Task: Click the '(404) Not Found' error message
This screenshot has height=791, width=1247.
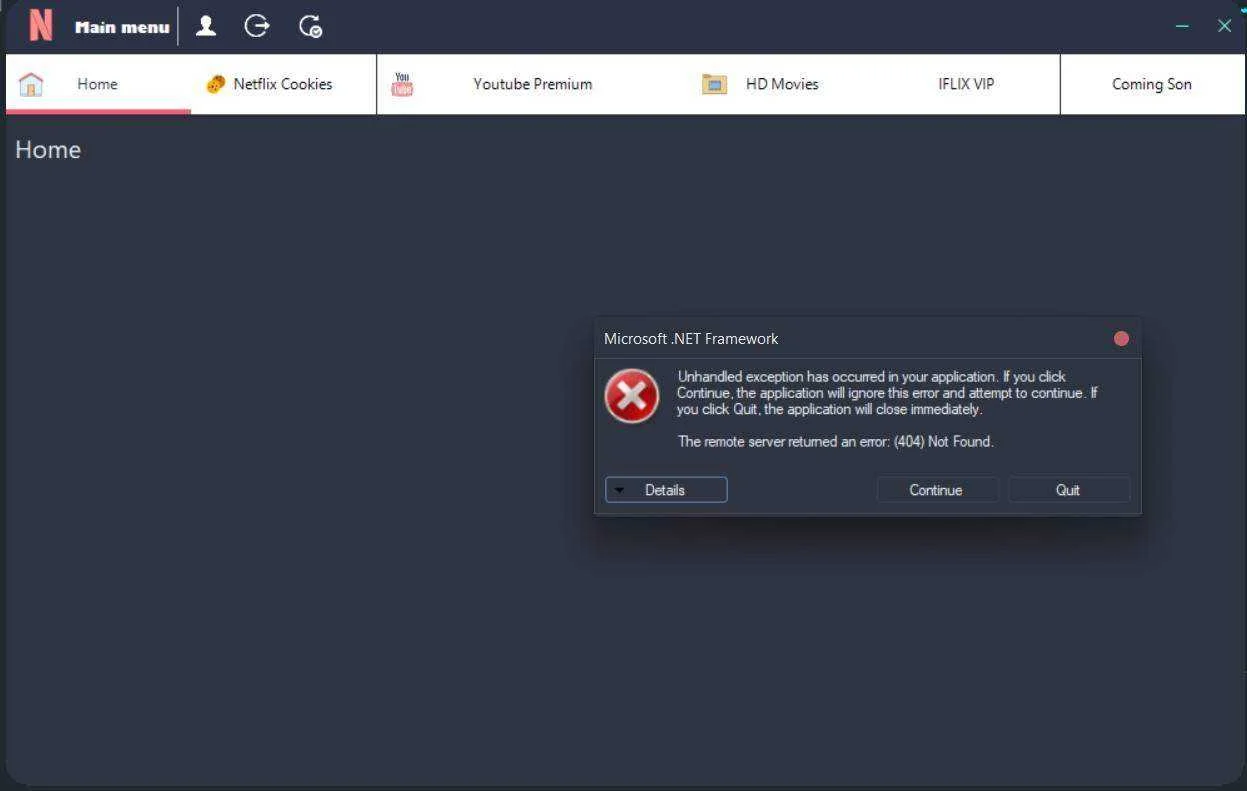Action: (x=836, y=442)
